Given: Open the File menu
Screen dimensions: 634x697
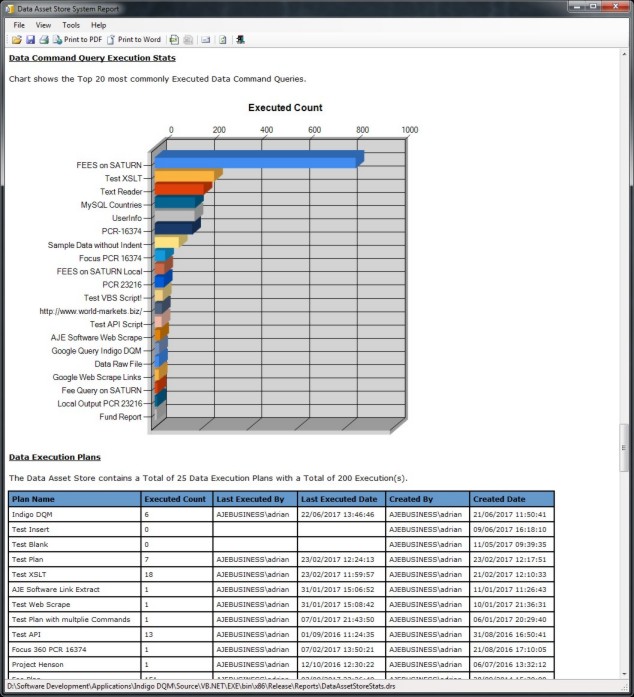Looking at the screenshot, I should [19, 25].
